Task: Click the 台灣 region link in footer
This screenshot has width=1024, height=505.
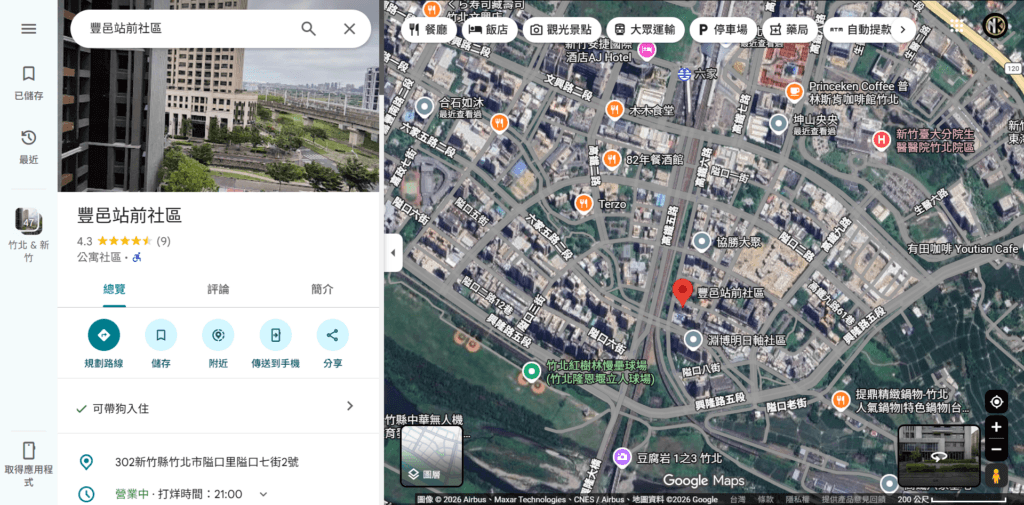Action: (738, 500)
